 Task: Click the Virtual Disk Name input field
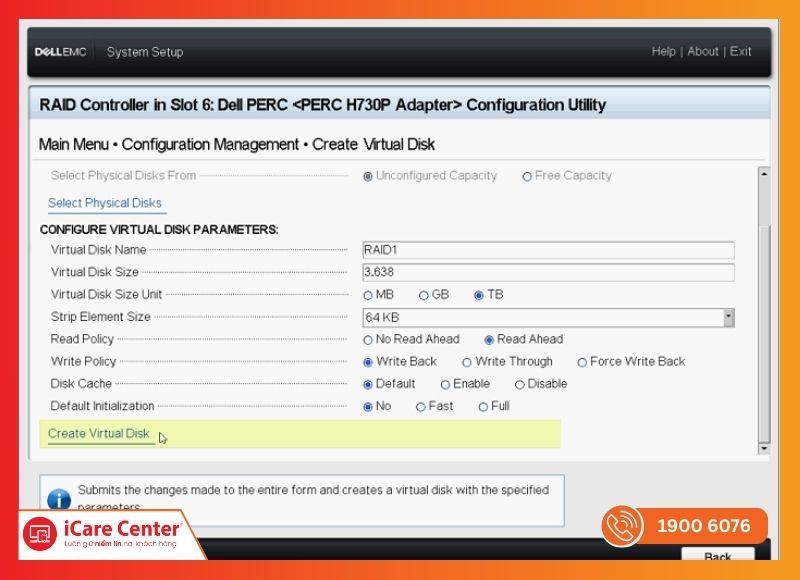coord(548,250)
